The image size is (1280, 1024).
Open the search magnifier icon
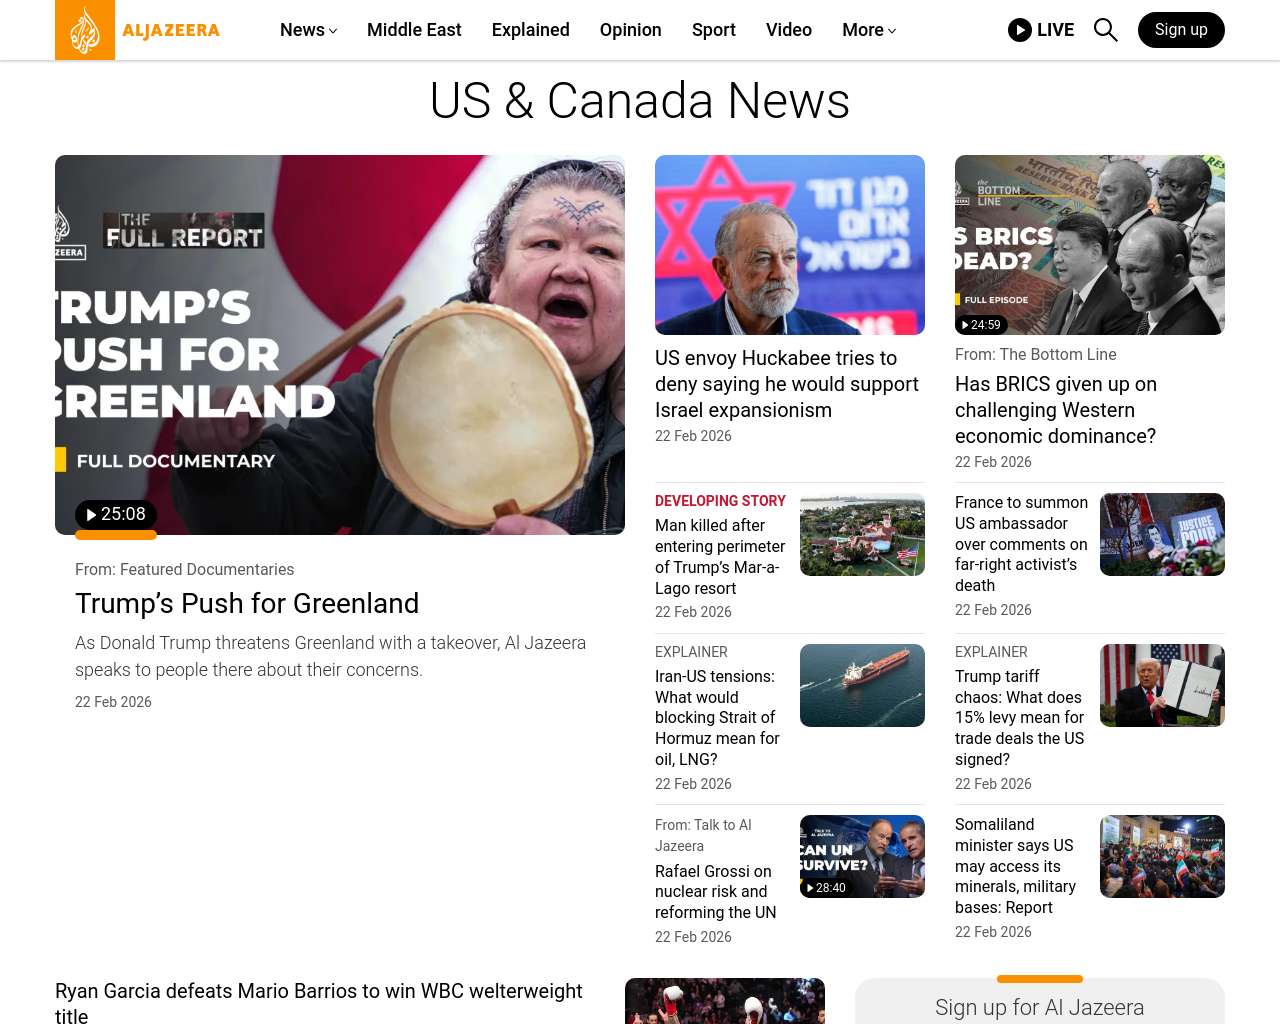pos(1105,30)
